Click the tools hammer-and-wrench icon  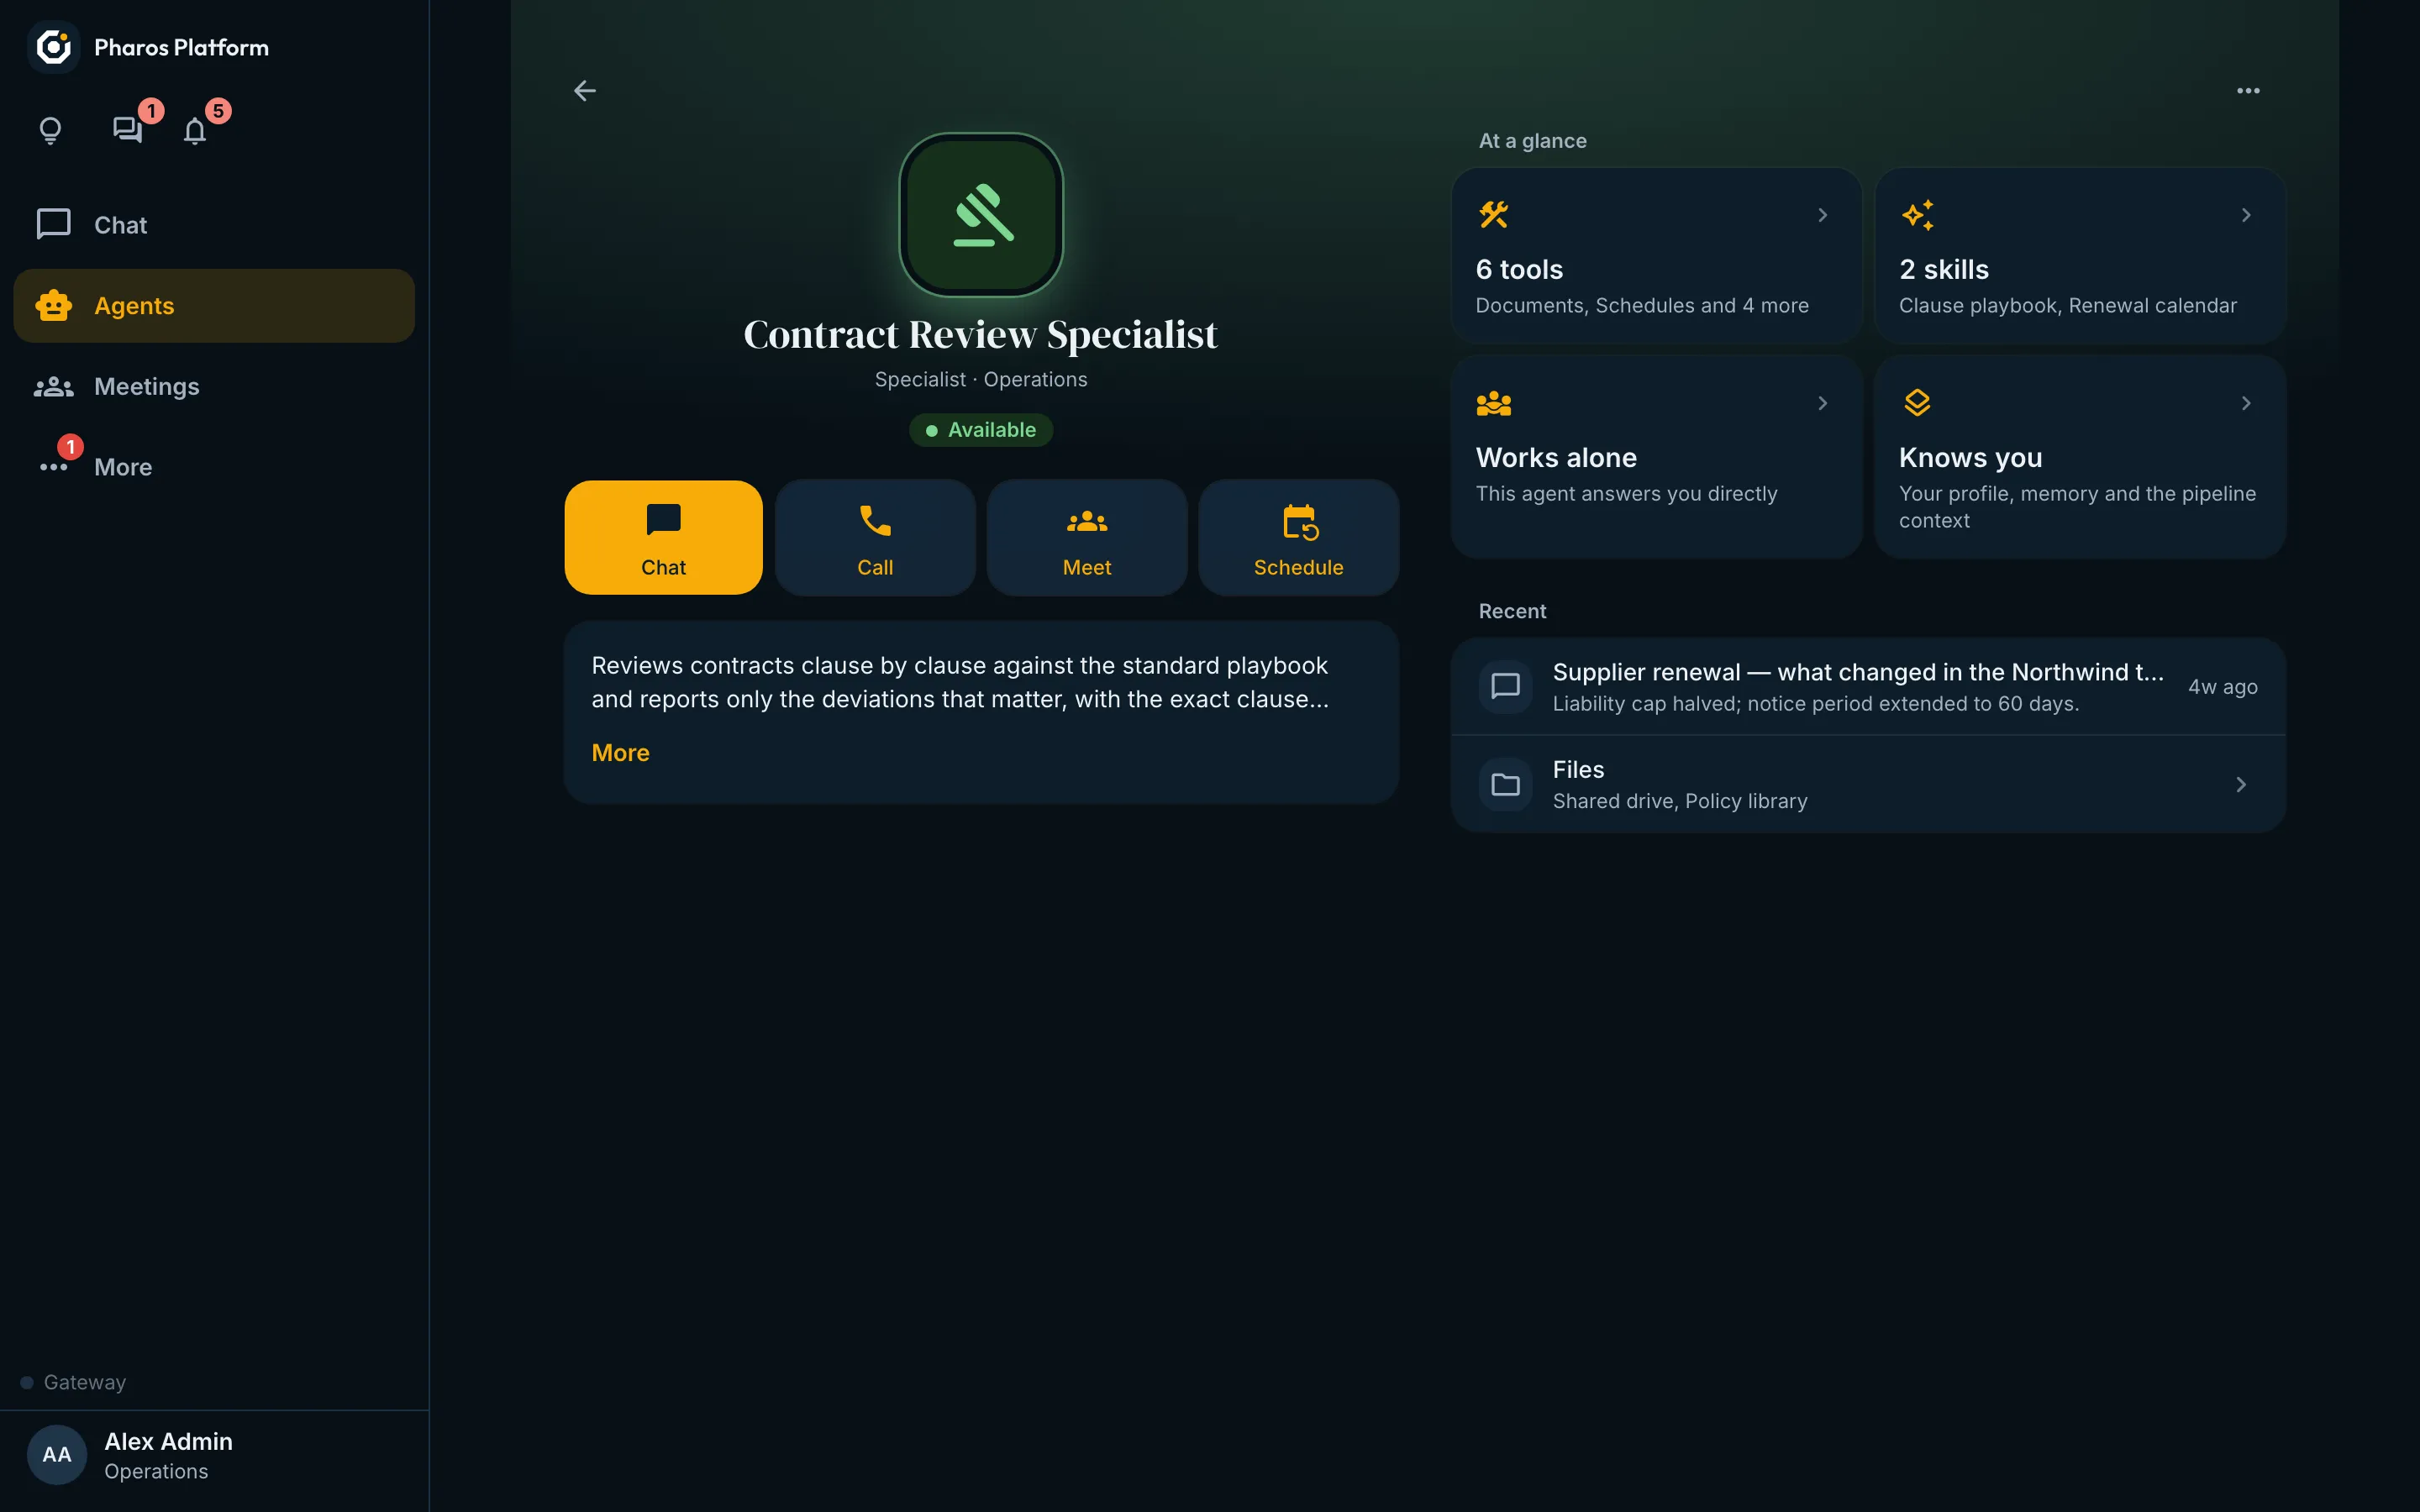coord(1494,214)
